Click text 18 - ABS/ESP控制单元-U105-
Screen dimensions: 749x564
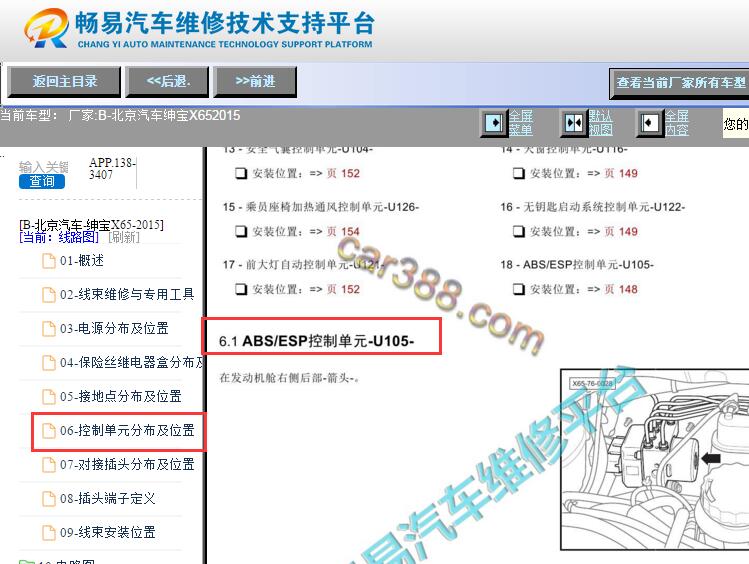(577, 265)
